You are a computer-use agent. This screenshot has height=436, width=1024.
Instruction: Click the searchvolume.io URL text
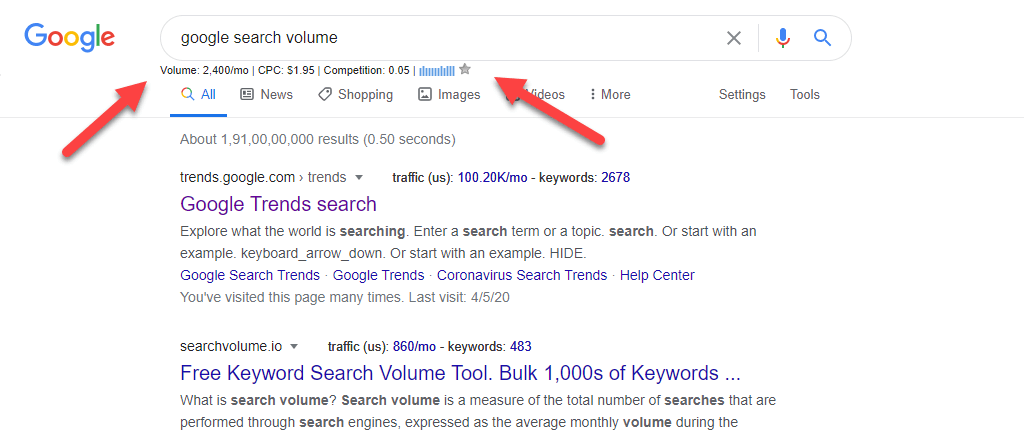(231, 346)
